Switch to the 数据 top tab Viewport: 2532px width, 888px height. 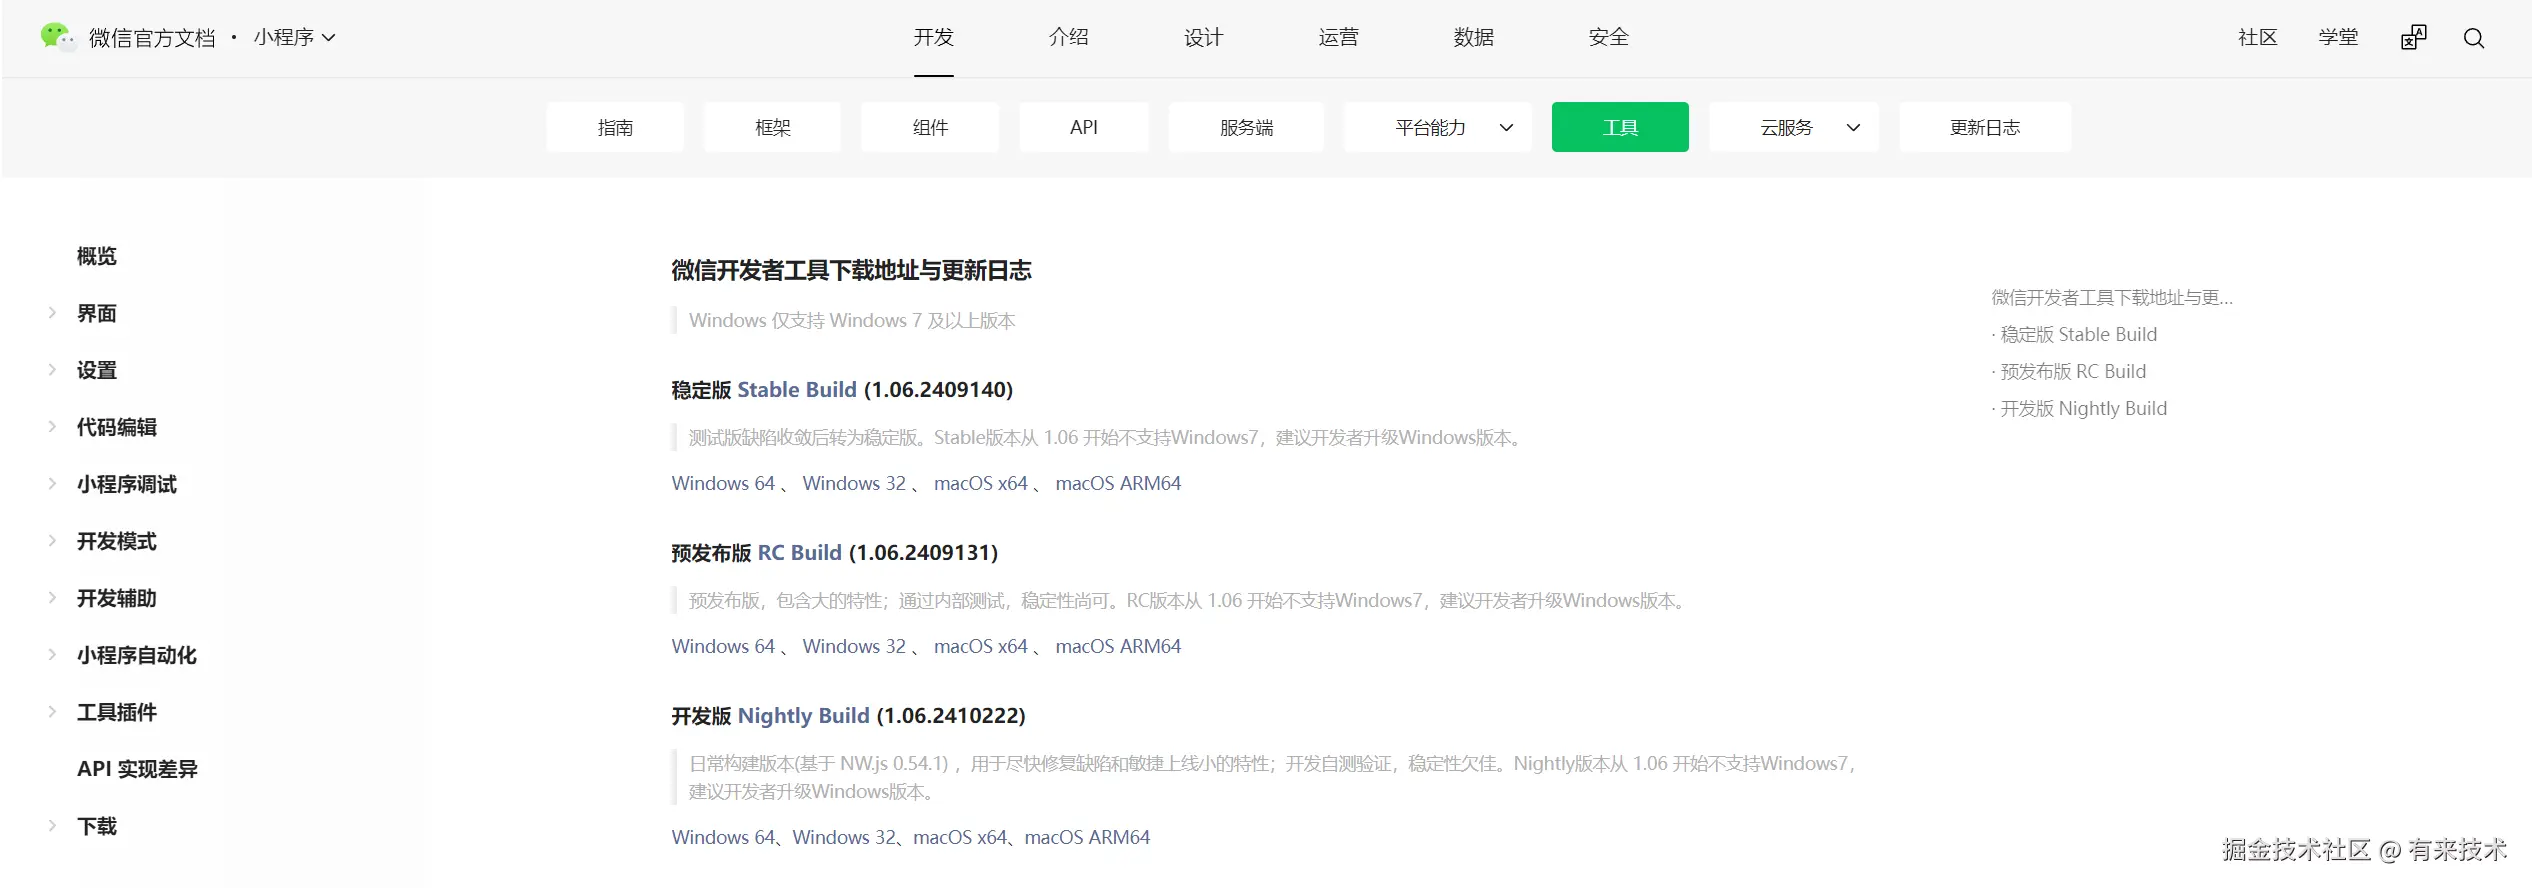1473,37
